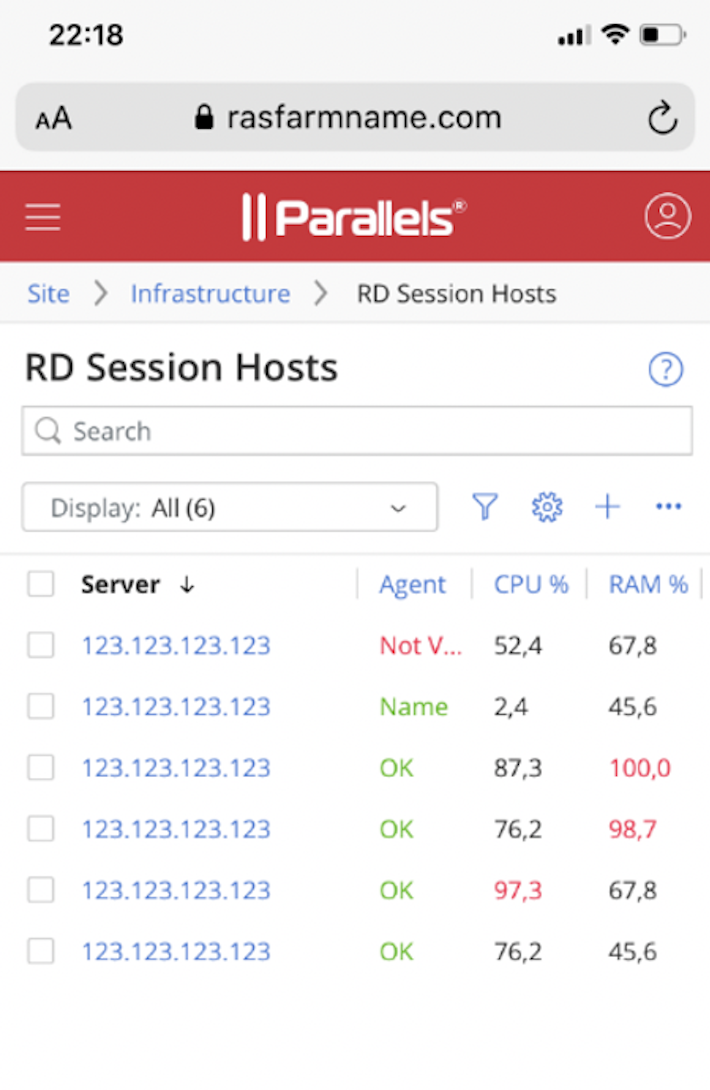Go to Site in breadcrumb

[x=49, y=294]
